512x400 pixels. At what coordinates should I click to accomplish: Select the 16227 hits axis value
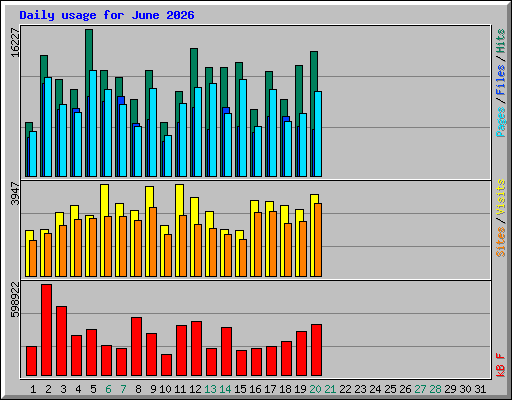(15, 42)
